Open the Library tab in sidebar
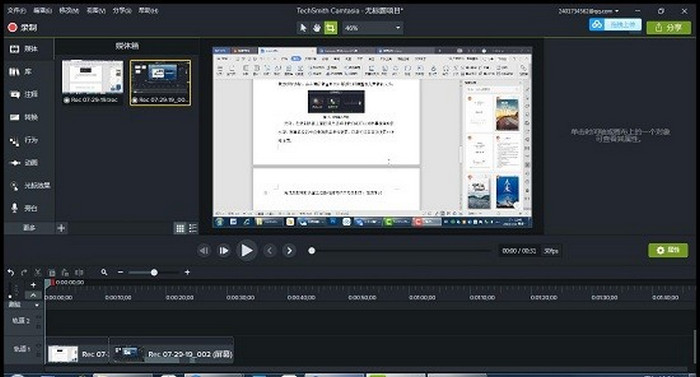Screen dimensions: 700x377 coord(29,71)
